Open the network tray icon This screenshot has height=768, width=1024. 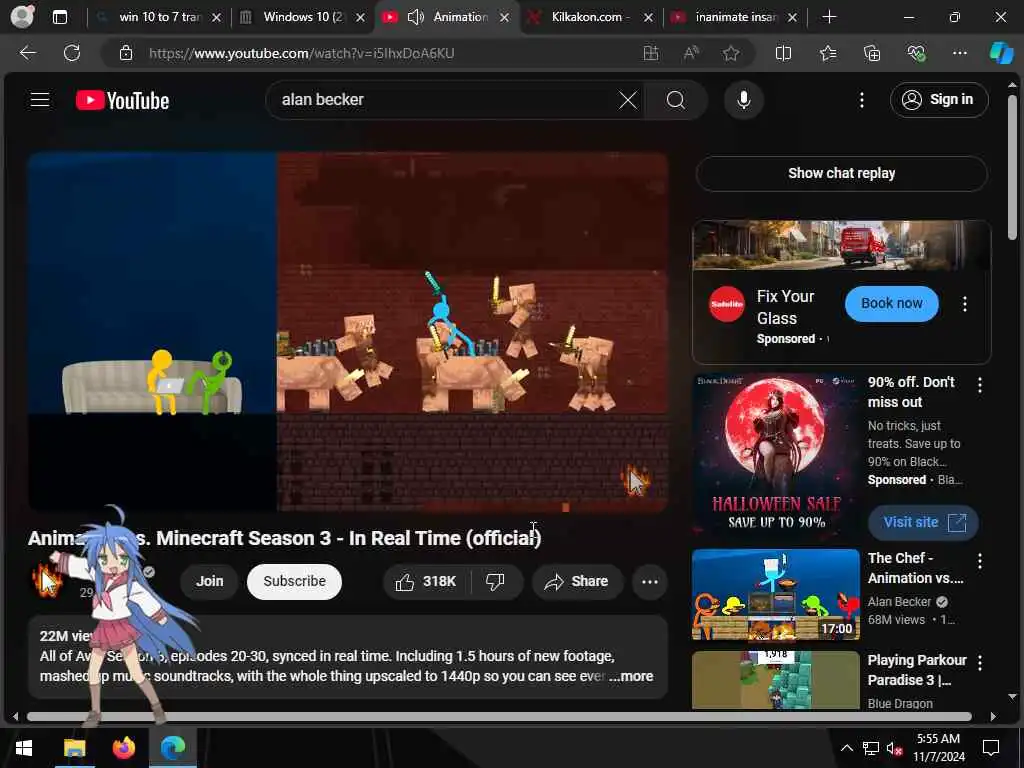click(x=871, y=748)
